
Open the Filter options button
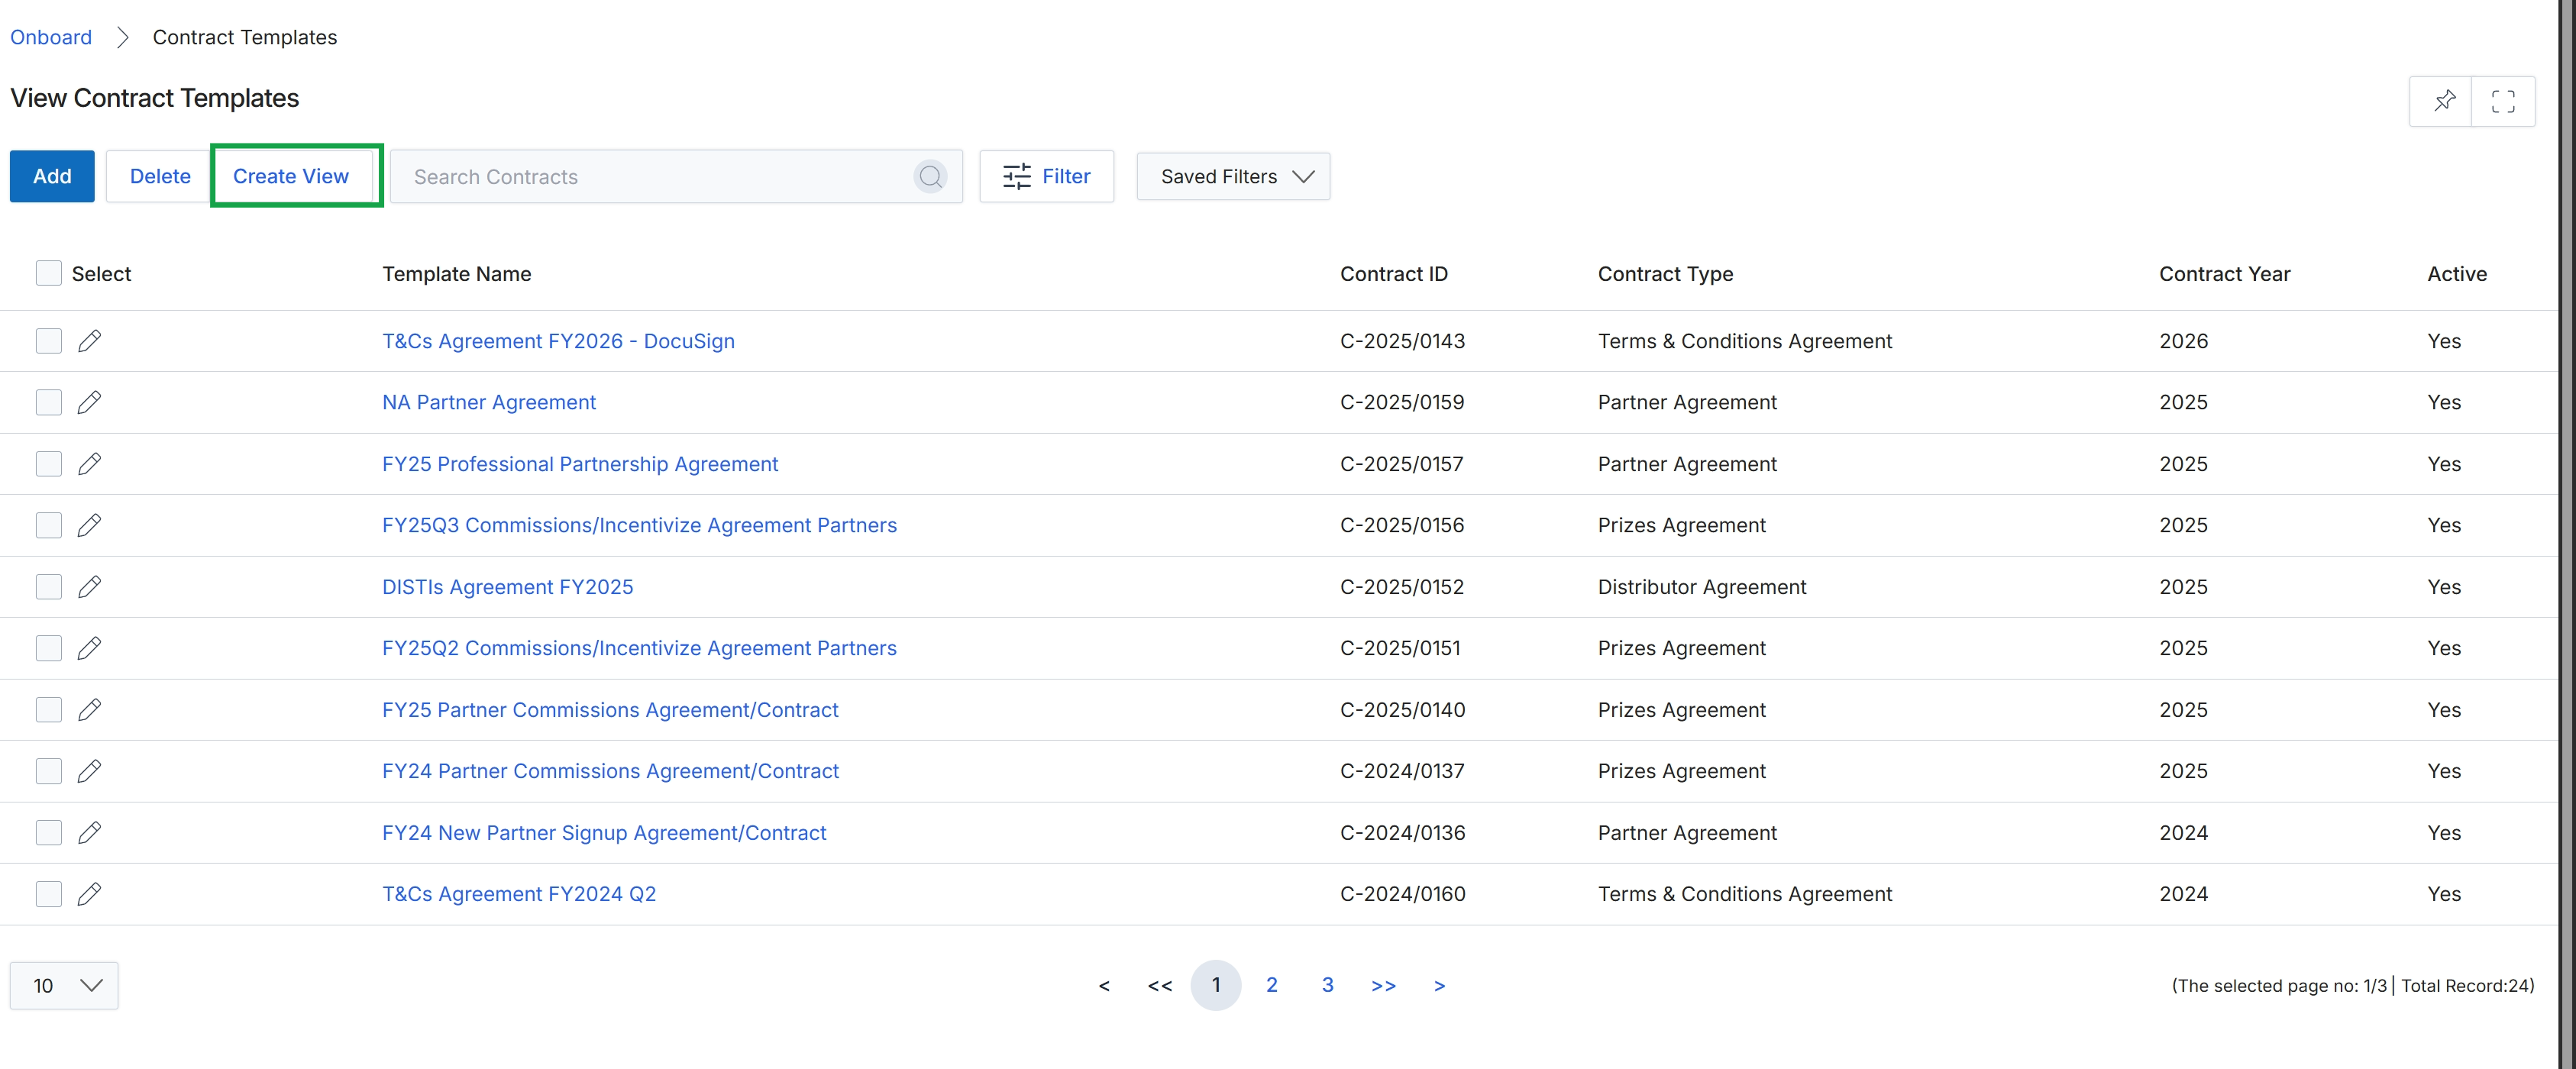(x=1046, y=177)
